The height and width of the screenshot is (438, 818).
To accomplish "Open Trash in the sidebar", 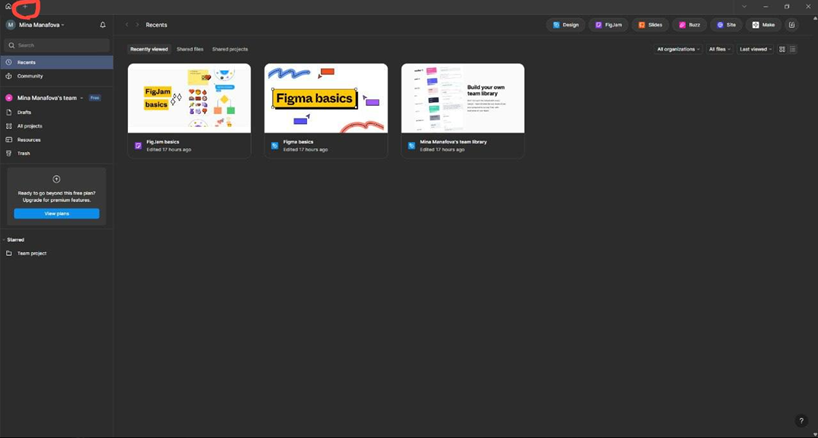I will (23, 153).
